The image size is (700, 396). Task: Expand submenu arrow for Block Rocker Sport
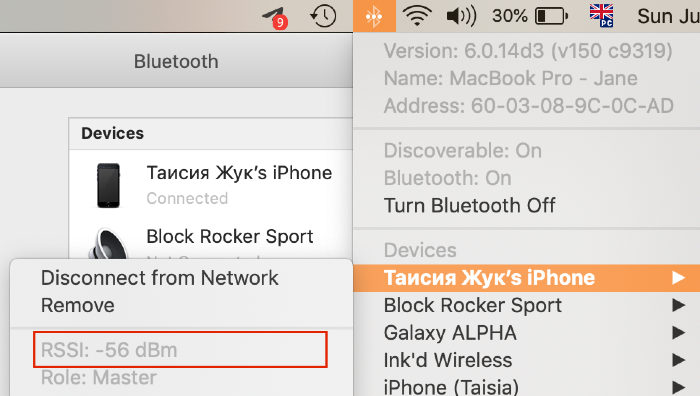coord(678,305)
